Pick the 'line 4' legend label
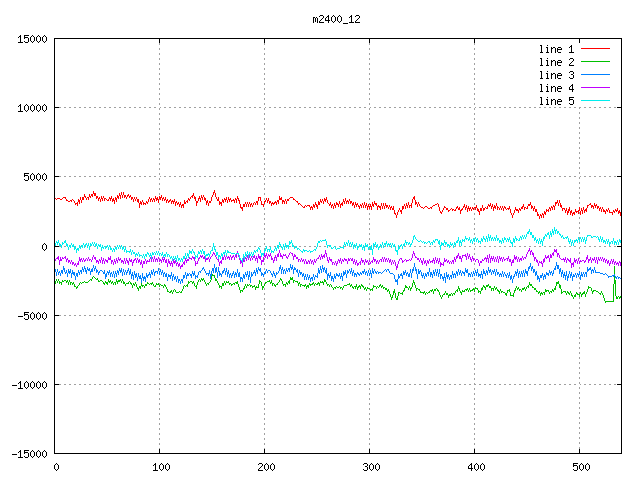This screenshot has width=640, height=480. click(x=556, y=88)
